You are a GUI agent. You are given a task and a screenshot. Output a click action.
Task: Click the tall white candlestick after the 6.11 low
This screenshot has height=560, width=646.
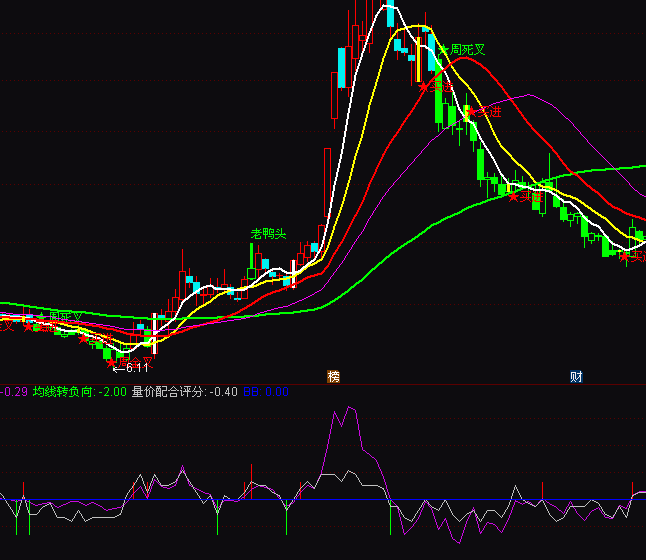154,331
